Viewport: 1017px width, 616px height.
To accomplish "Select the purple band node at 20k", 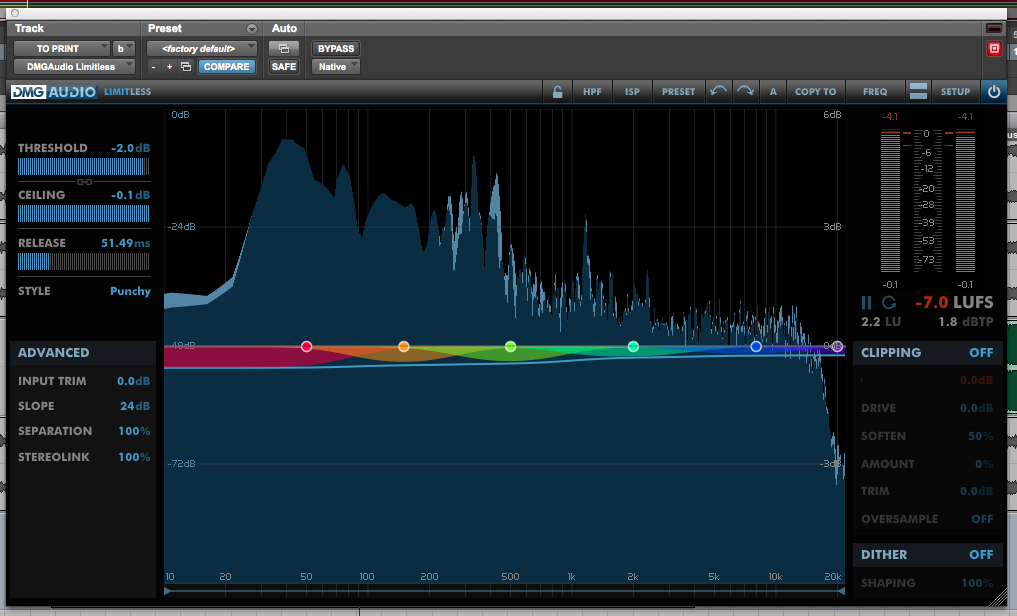I will pyautogui.click(x=837, y=346).
